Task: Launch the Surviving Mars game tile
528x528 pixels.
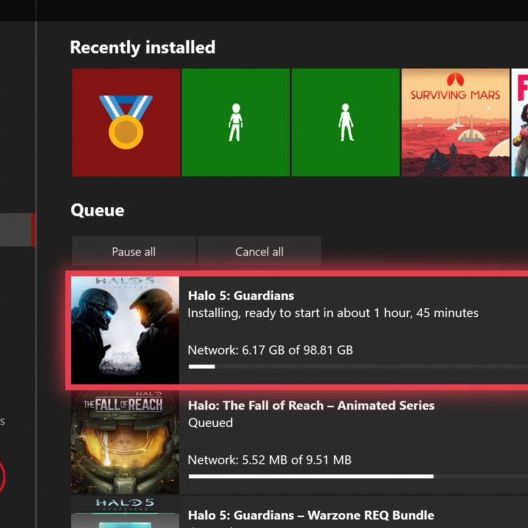Action: click(x=456, y=123)
